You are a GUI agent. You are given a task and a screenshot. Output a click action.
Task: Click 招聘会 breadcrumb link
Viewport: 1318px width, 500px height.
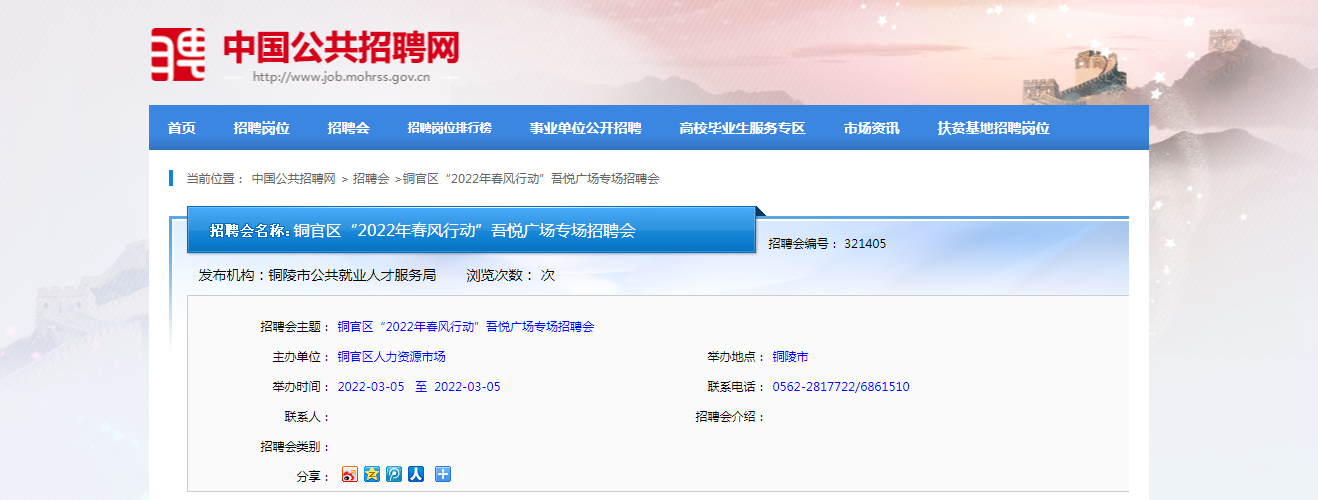pyautogui.click(x=370, y=179)
